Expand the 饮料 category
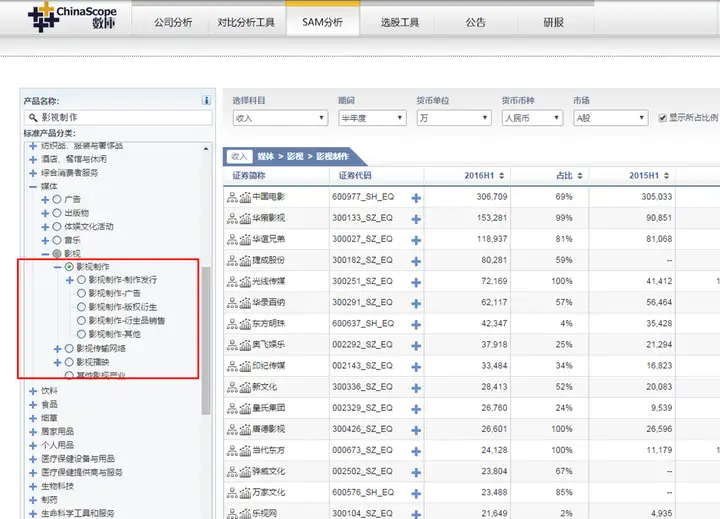This screenshot has width=720, height=519. tap(33, 391)
